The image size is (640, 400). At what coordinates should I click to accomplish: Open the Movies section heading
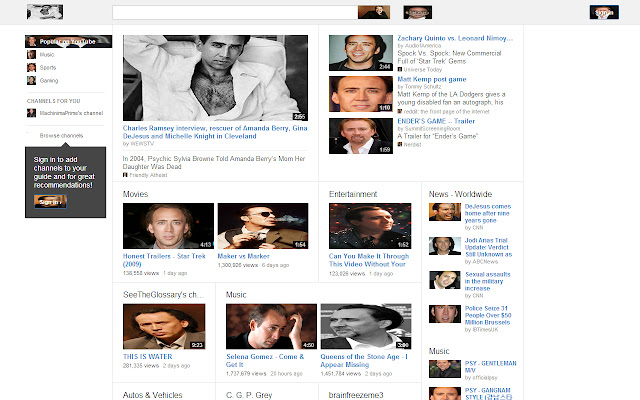136,194
